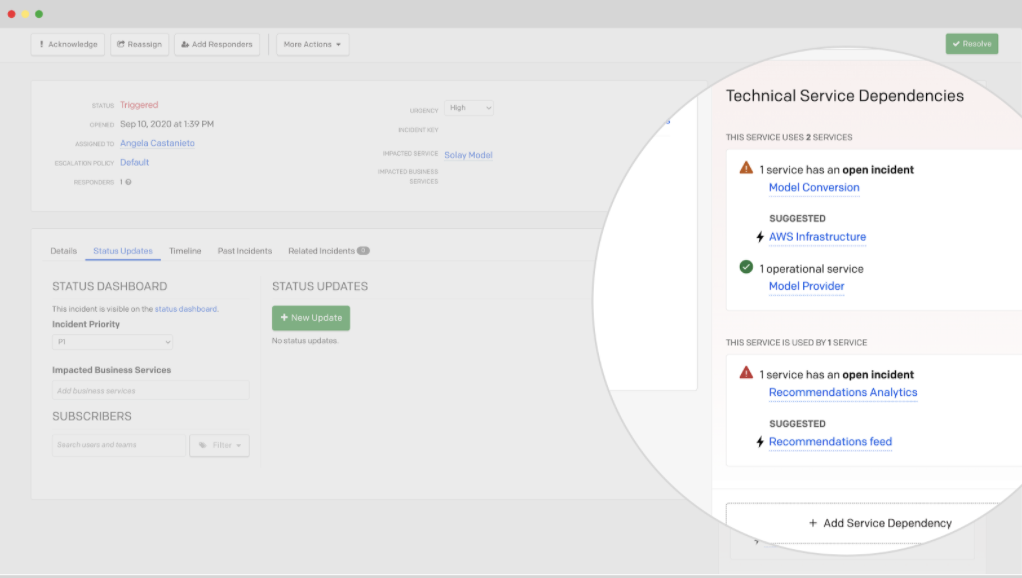Screen dimensions: 1022x578
Task: Follow the status dashboard link
Action: 186,309
